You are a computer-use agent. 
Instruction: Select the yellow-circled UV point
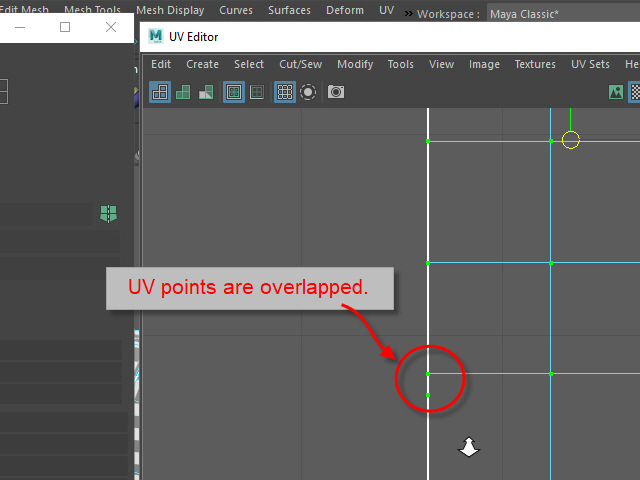tap(570, 140)
